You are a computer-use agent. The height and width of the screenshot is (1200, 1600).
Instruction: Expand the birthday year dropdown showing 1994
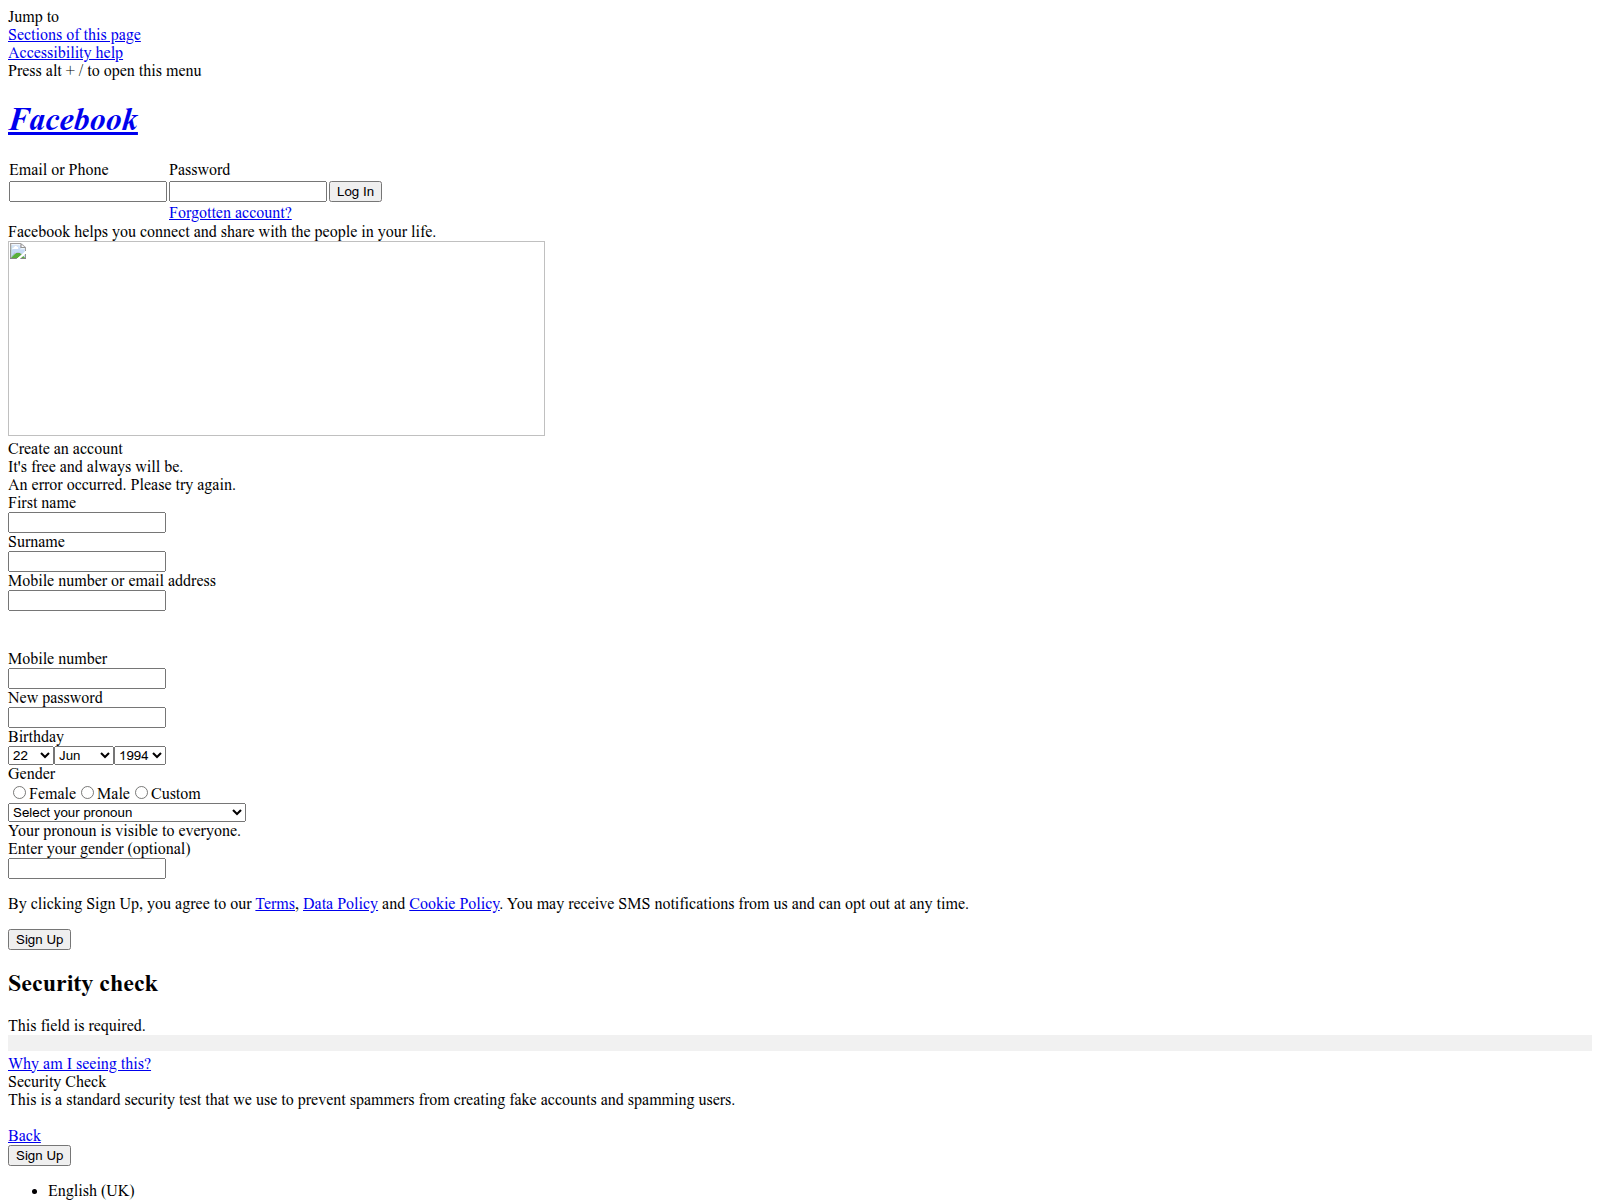point(140,756)
